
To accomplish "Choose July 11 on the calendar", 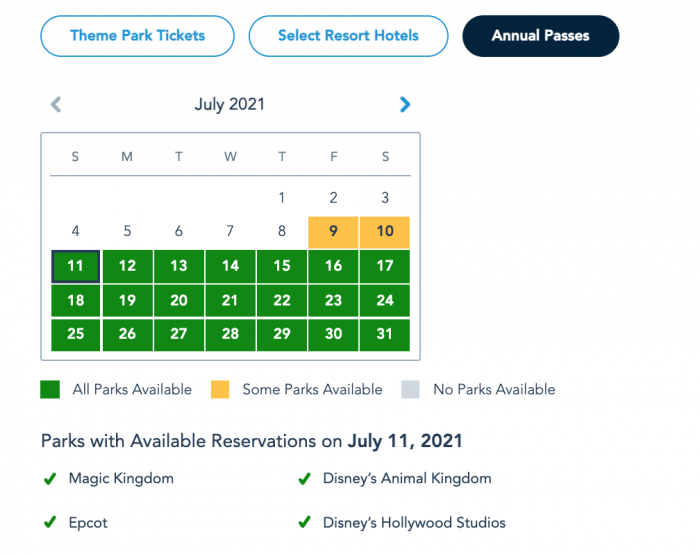I will click(x=75, y=266).
